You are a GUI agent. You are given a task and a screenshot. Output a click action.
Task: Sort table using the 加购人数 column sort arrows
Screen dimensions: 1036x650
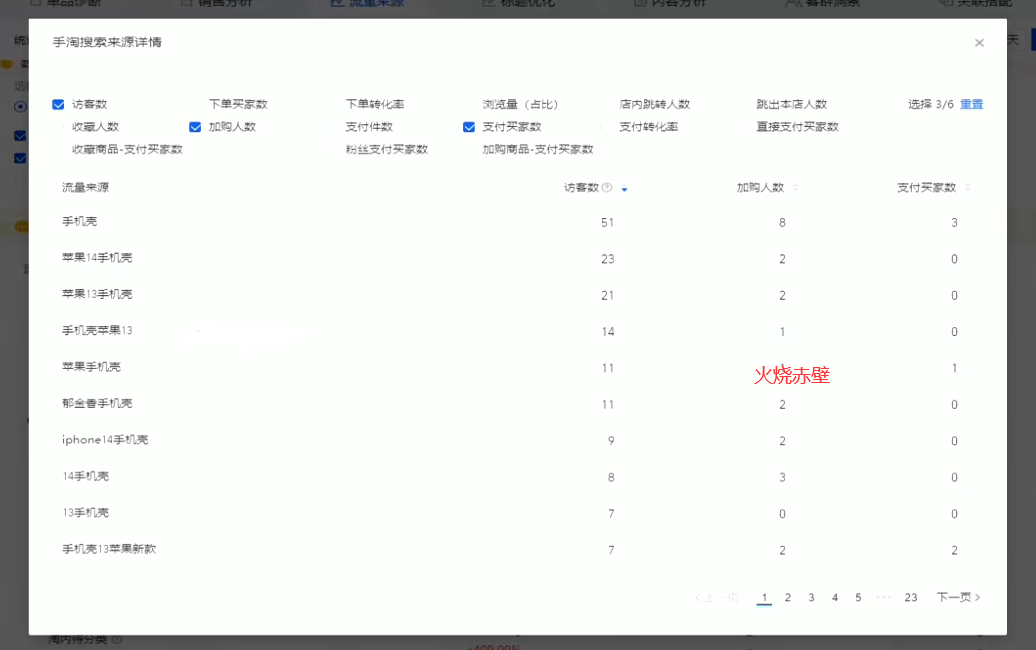point(796,188)
